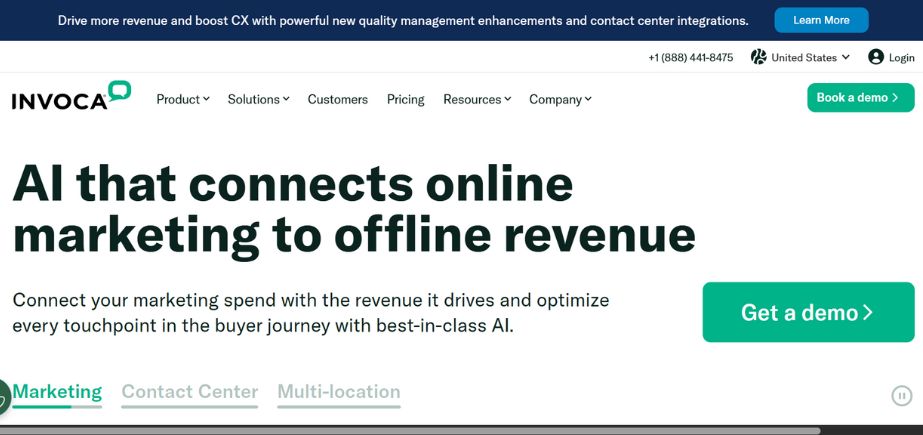Click the Login user avatar icon

[x=876, y=57]
